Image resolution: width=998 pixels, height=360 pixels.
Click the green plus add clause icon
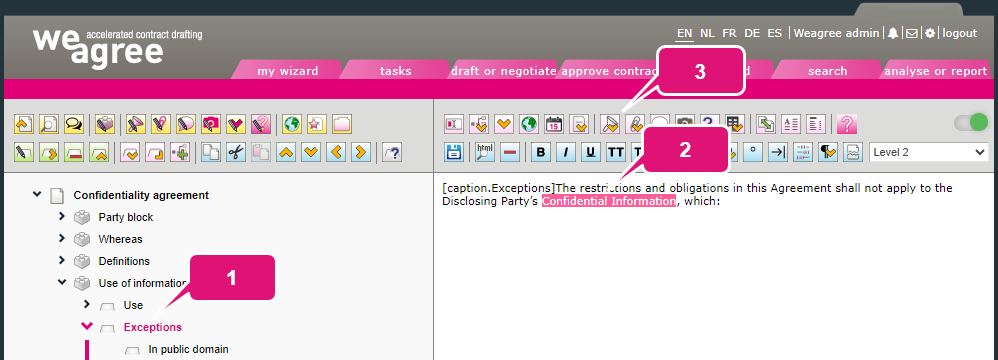pos(179,153)
